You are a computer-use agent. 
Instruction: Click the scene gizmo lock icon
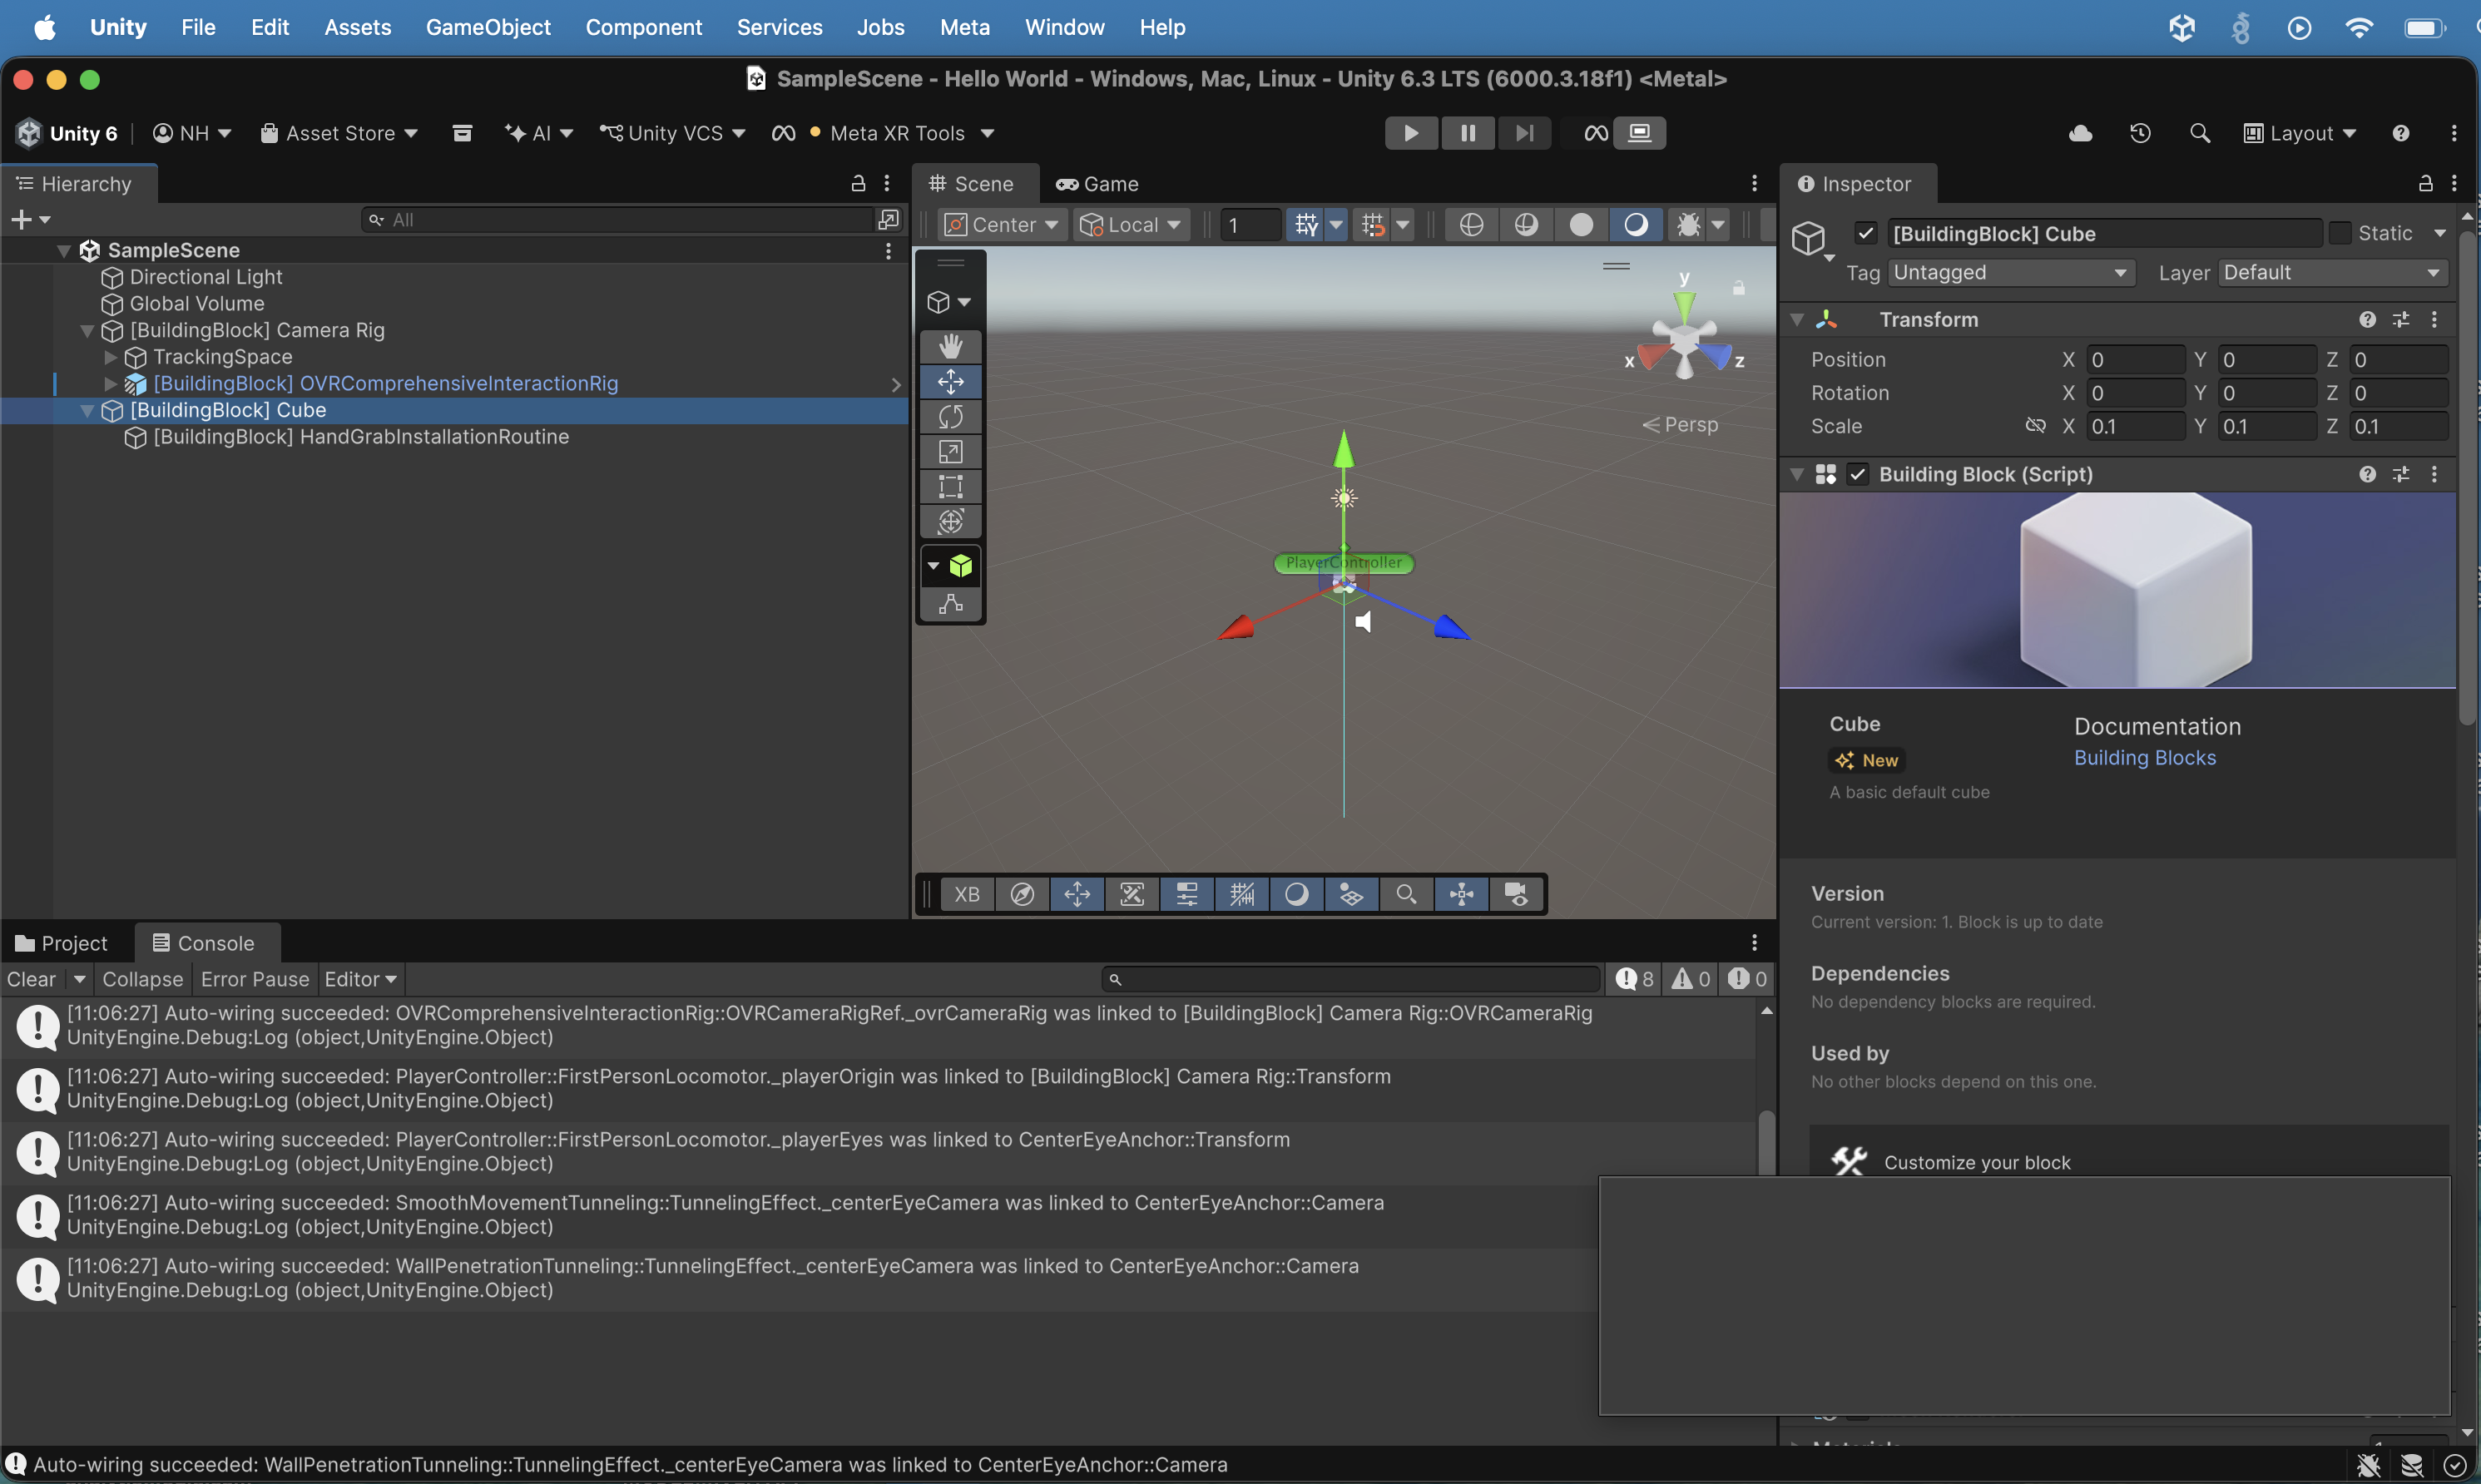[1739, 288]
